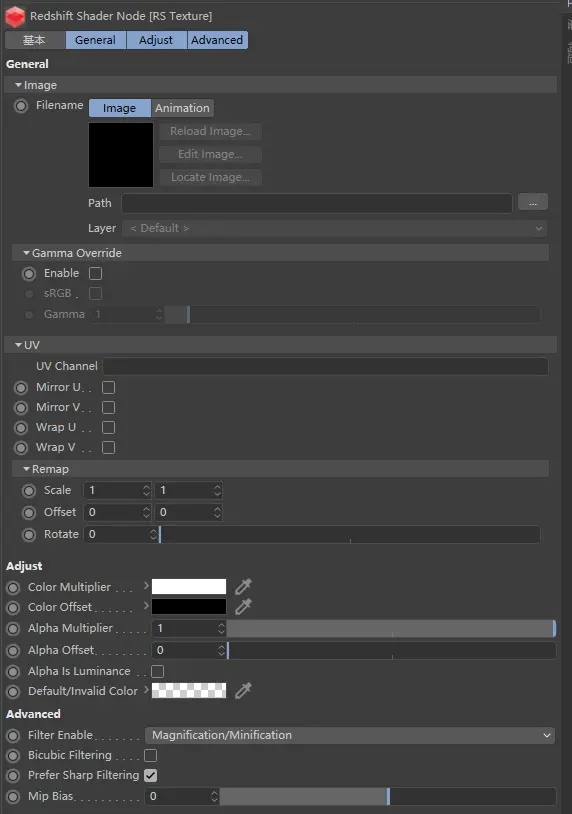Click the Mip Bias slider track
Image resolution: width=572 pixels, height=814 pixels.
(388, 796)
